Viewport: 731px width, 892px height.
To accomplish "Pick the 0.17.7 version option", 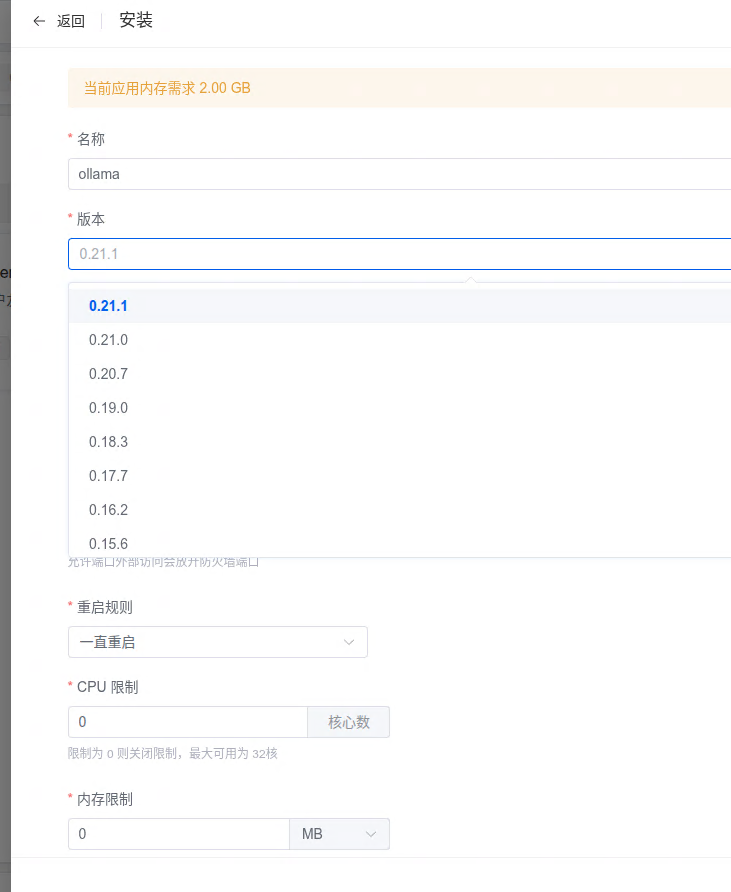I will coord(108,476).
